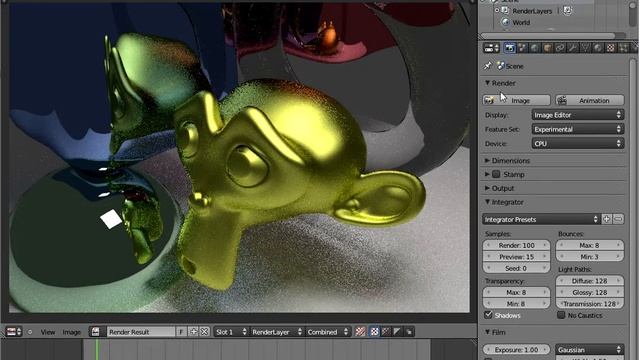Screen dimensions: 640x360
Task: Collapse the Render panel
Action: (487, 83)
